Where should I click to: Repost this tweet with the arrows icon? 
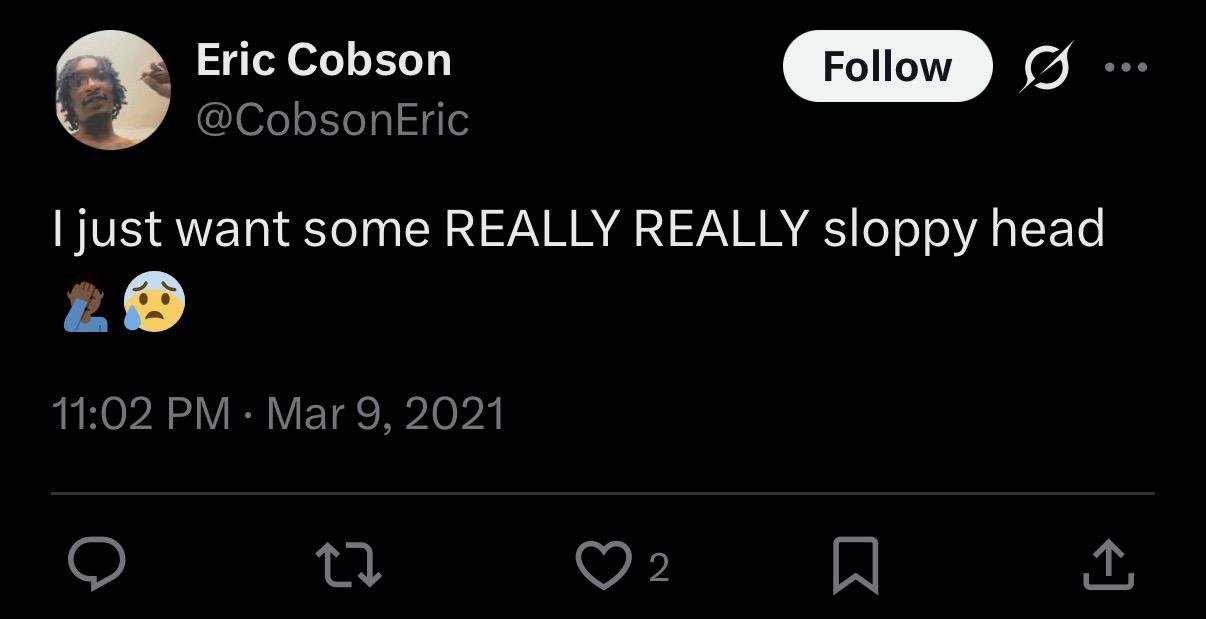350,566
